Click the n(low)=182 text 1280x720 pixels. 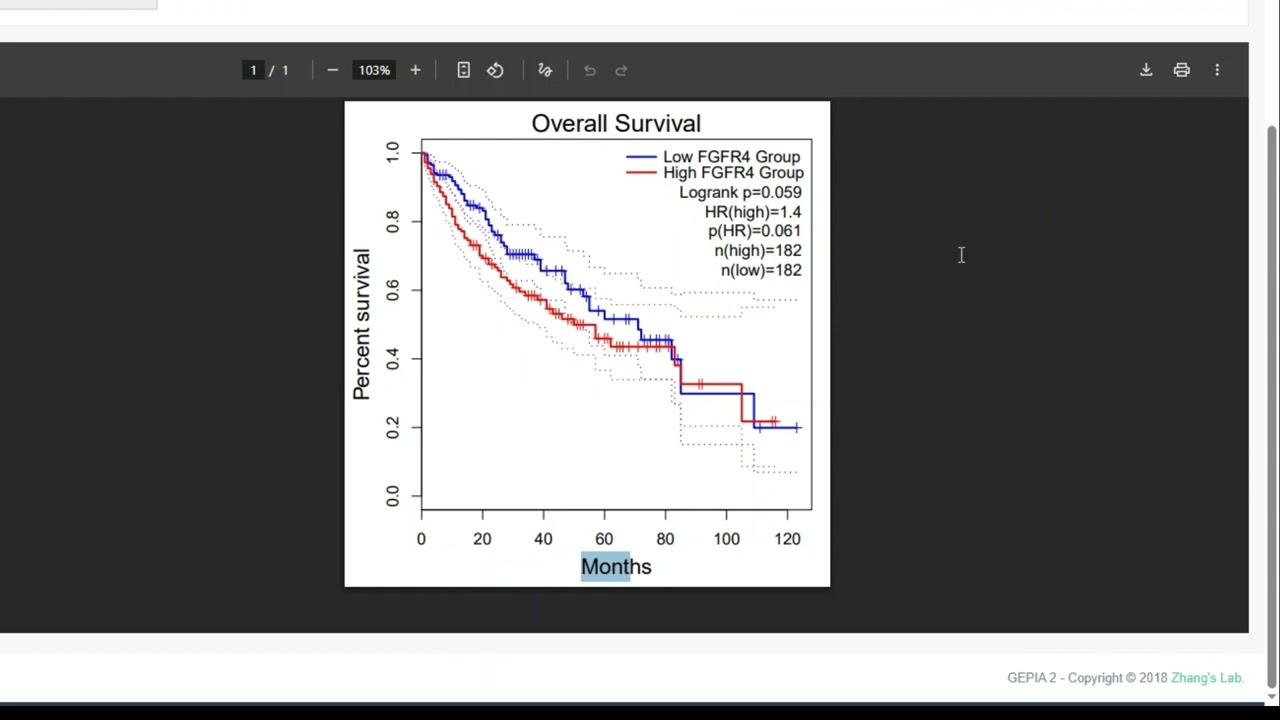coord(761,271)
